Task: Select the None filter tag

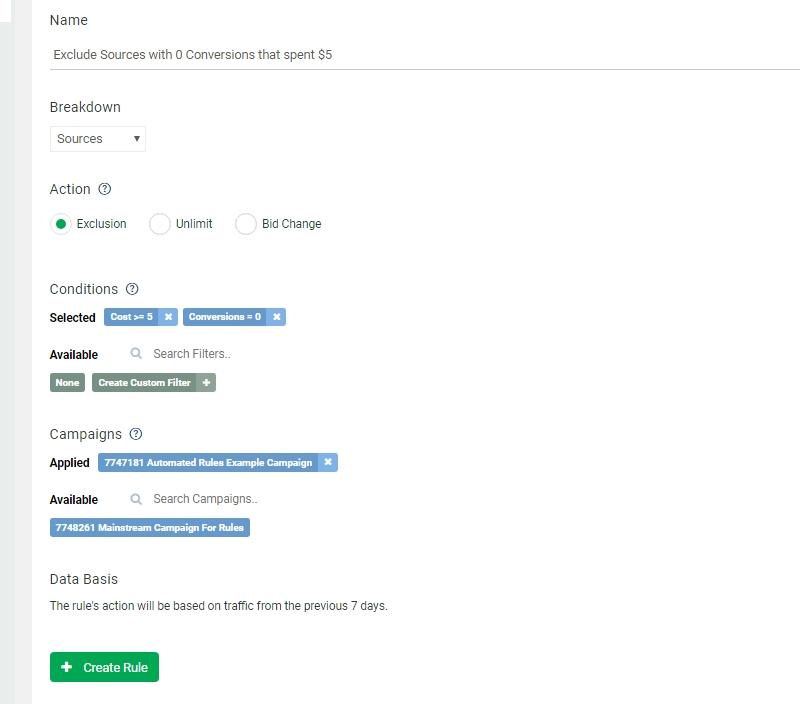Action: click(x=67, y=382)
